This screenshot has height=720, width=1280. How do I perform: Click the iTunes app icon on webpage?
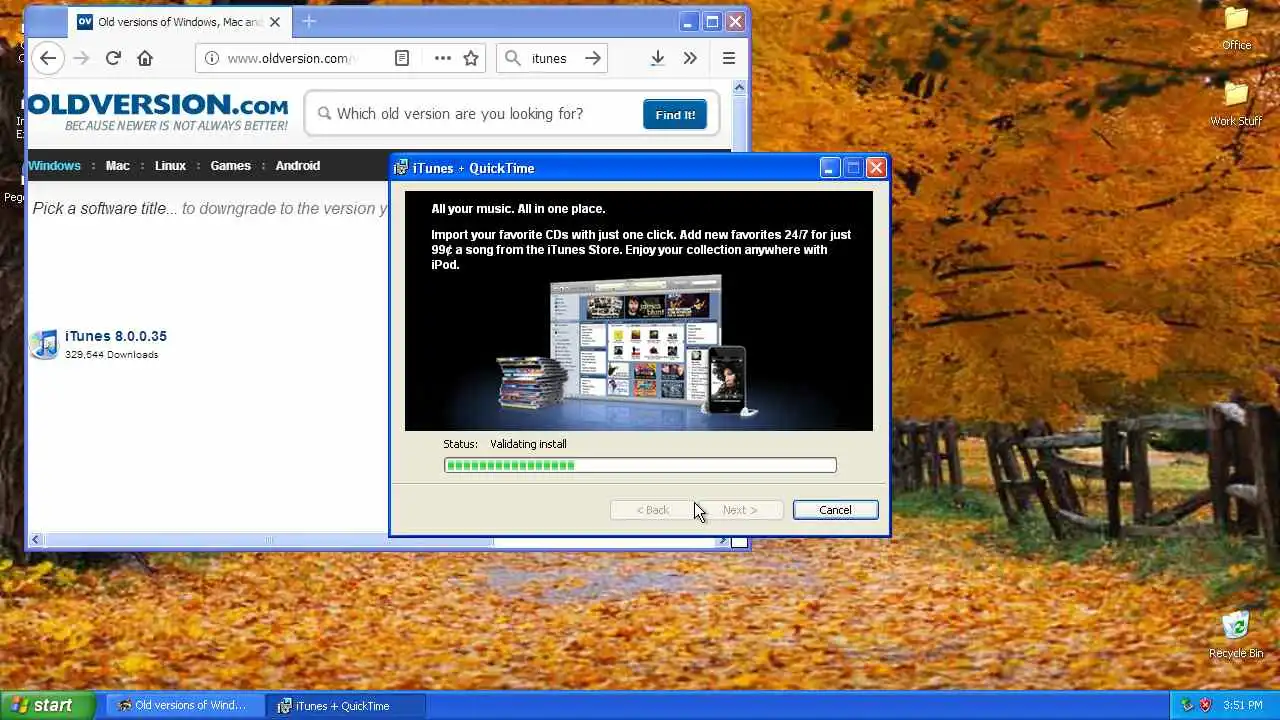(44, 344)
